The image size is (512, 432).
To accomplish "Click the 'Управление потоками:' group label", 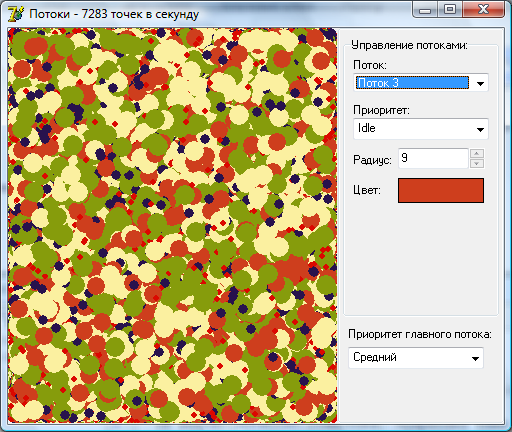I will coord(409,45).
